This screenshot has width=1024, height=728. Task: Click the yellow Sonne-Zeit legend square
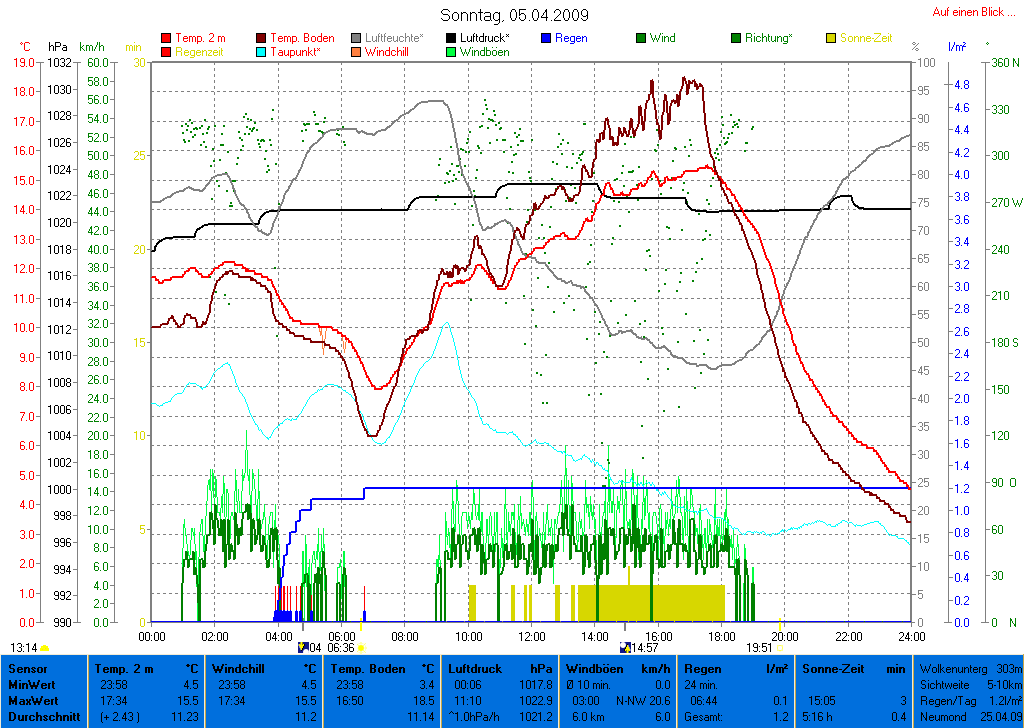tap(831, 38)
